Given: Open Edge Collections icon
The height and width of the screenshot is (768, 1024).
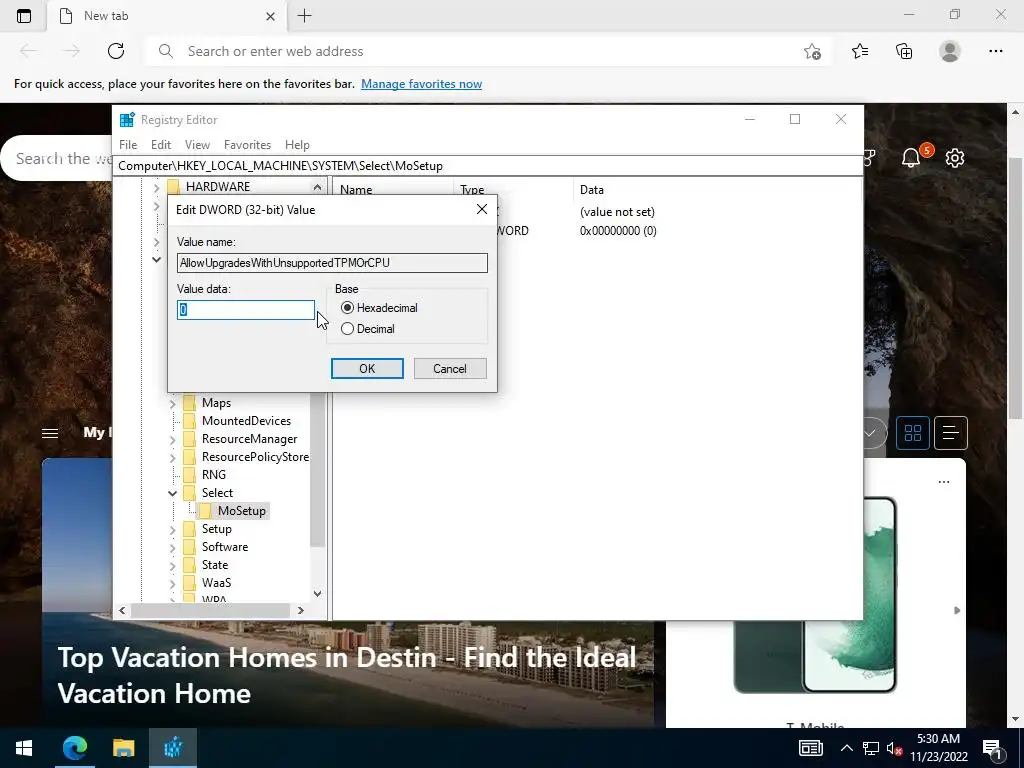Looking at the screenshot, I should click(x=904, y=51).
